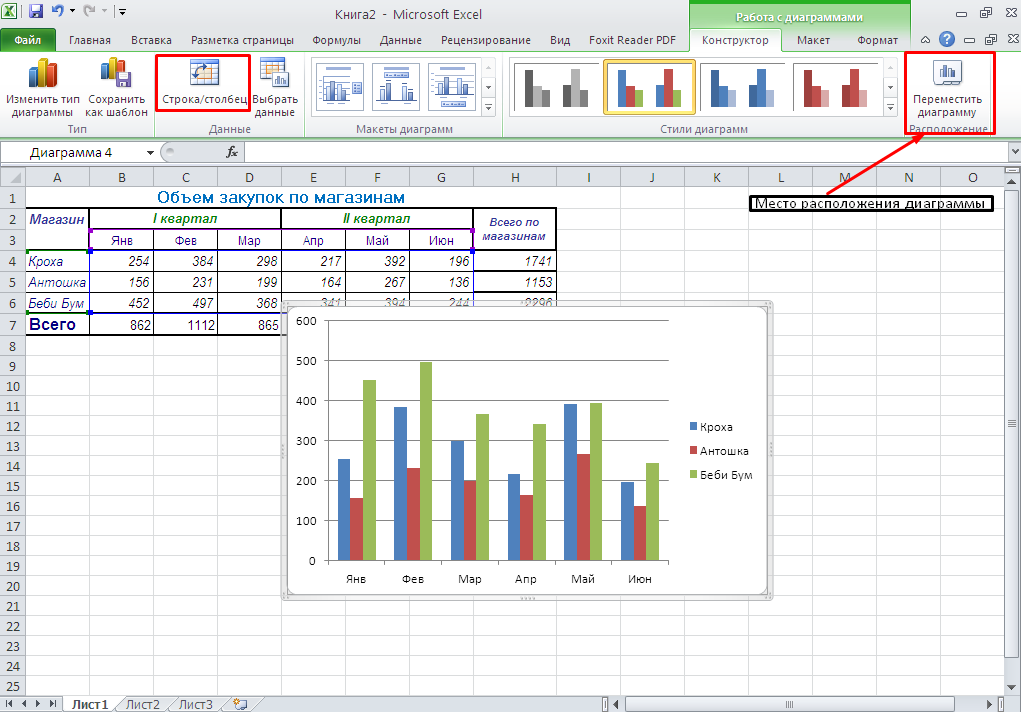Switch to sheet Лист2
Image resolution: width=1021 pixels, height=712 pixels.
[142, 704]
